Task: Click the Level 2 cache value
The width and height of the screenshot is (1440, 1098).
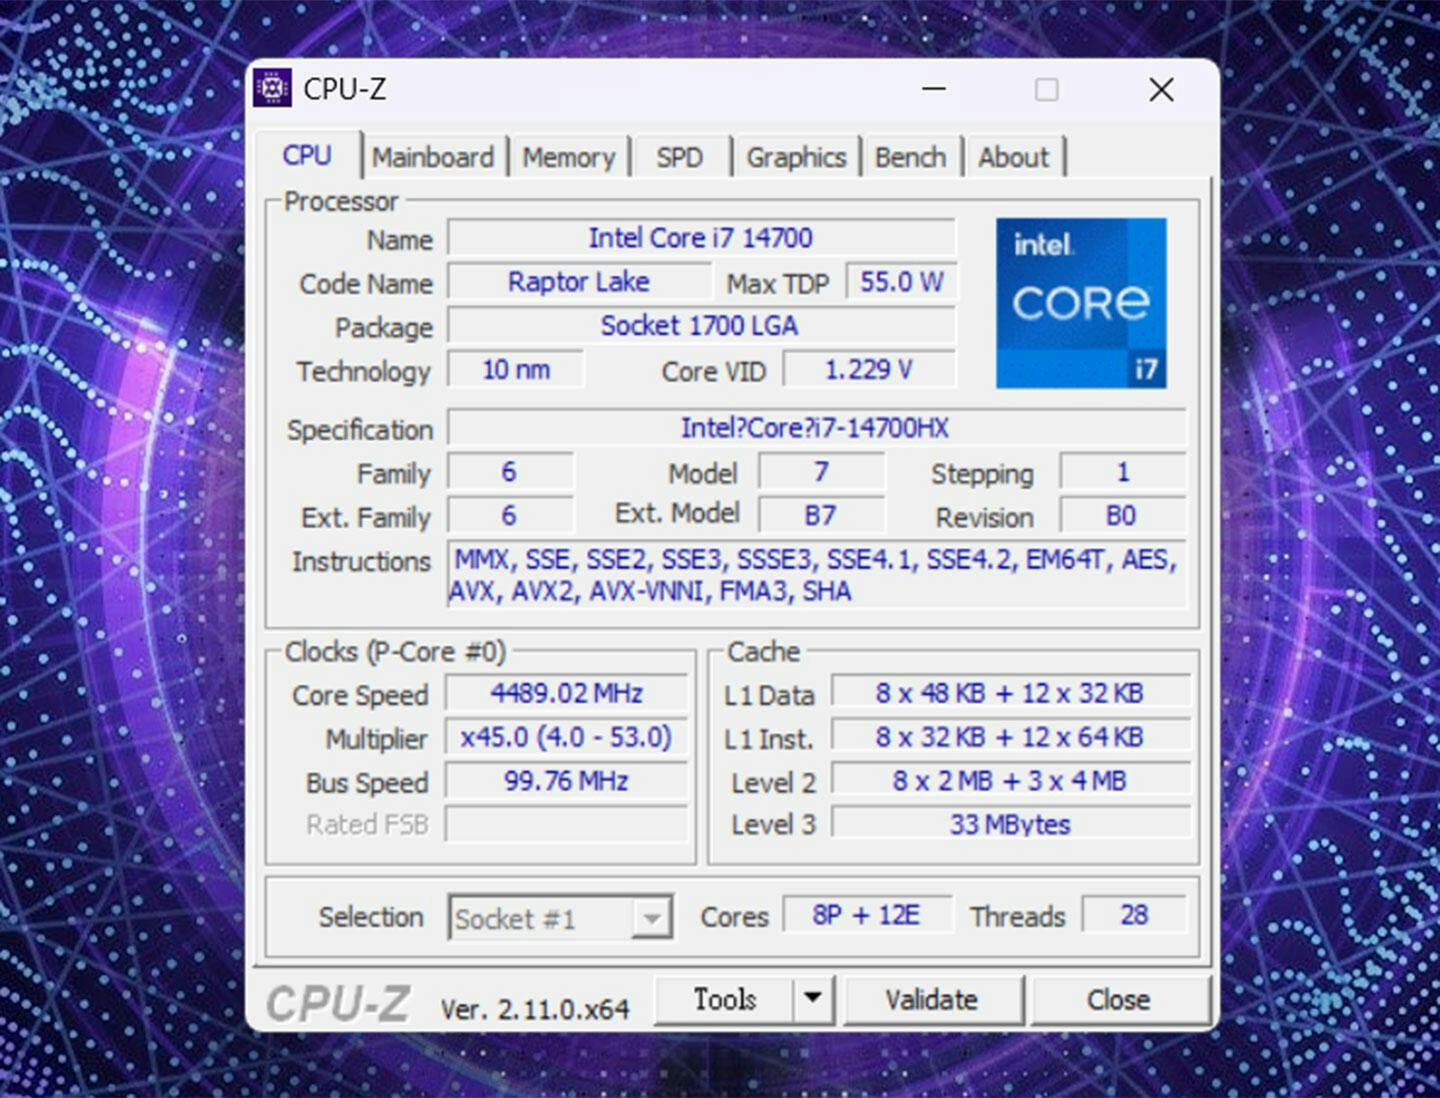Action: click(1010, 781)
